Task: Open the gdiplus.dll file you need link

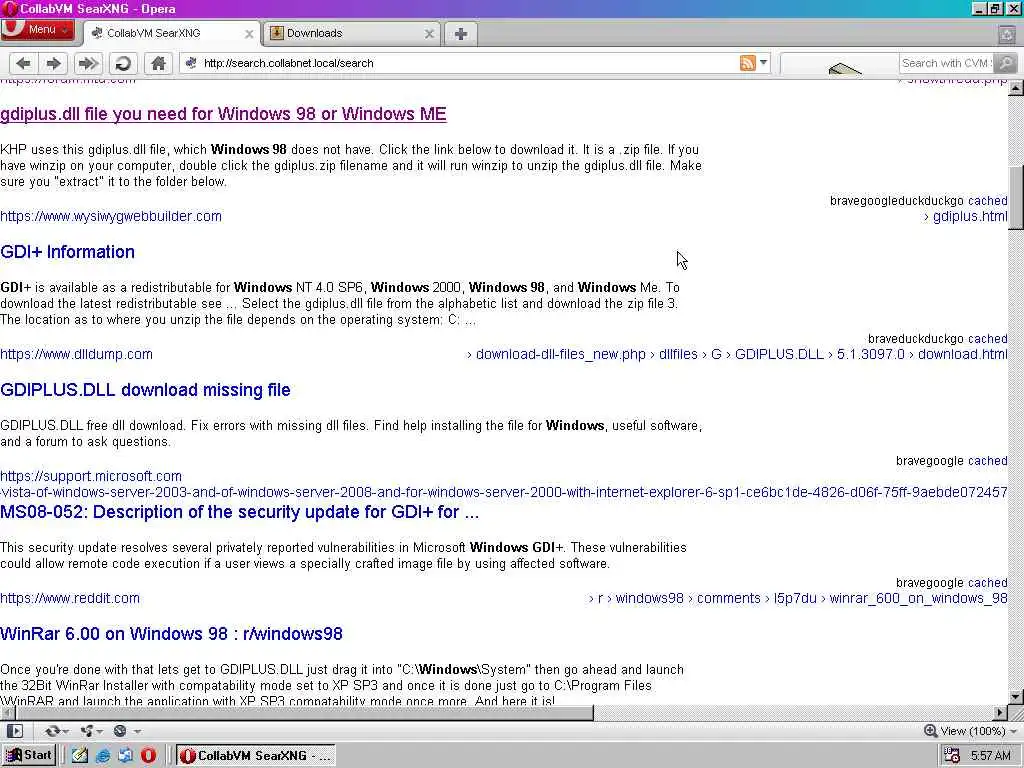Action: (x=223, y=114)
